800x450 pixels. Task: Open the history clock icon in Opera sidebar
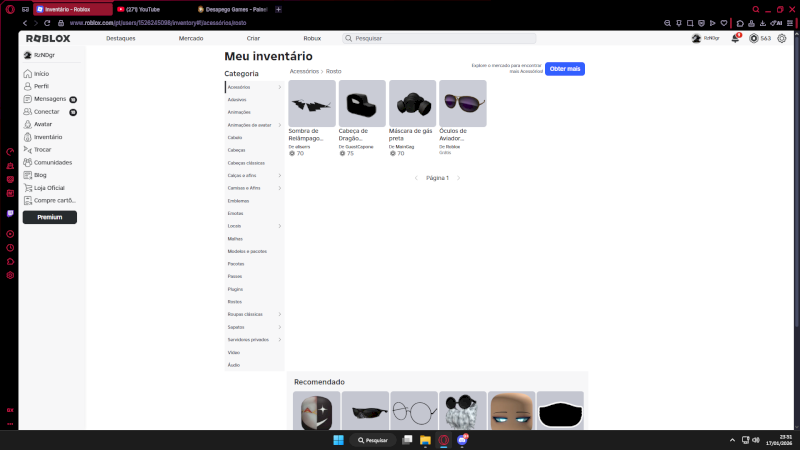point(10,247)
